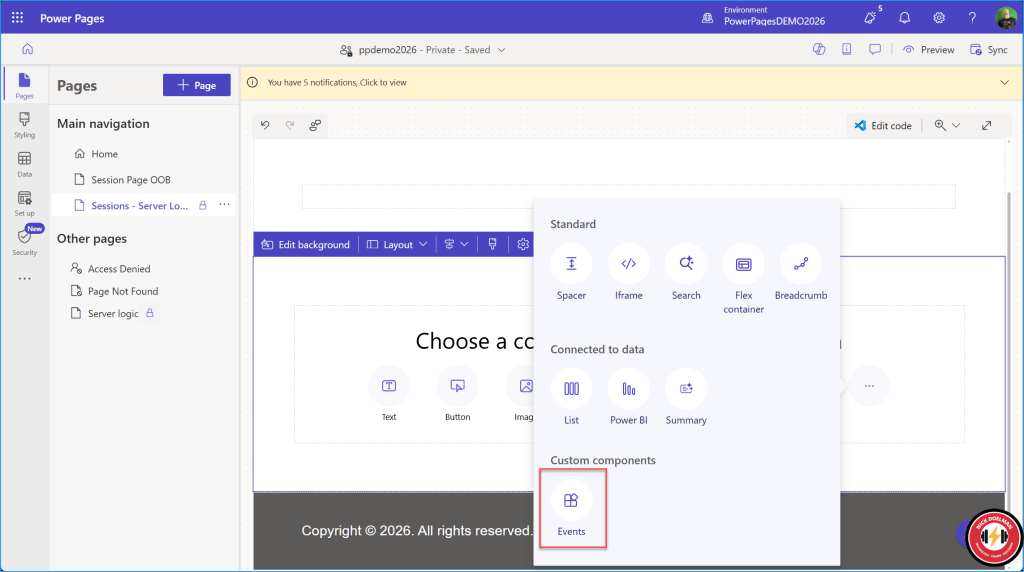1024x572 pixels.
Task: Add the Breadcrumb component
Action: point(800,265)
